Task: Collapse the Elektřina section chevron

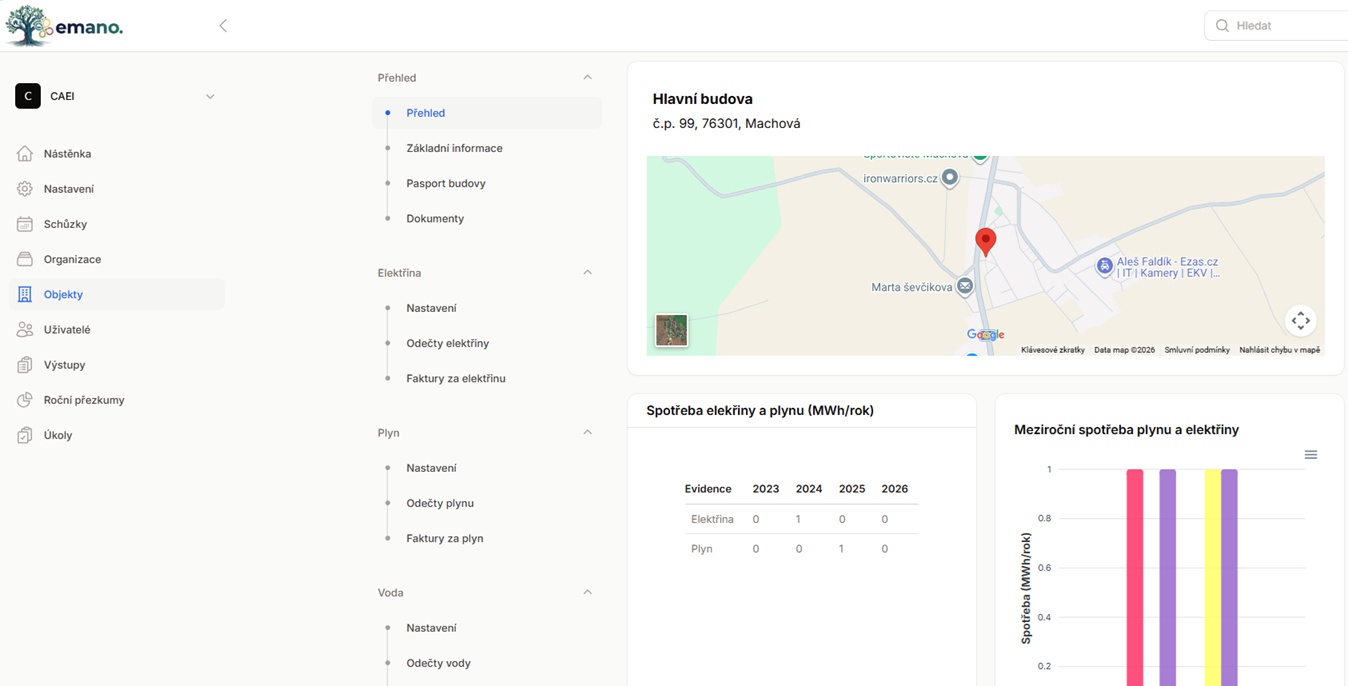Action: pos(587,272)
